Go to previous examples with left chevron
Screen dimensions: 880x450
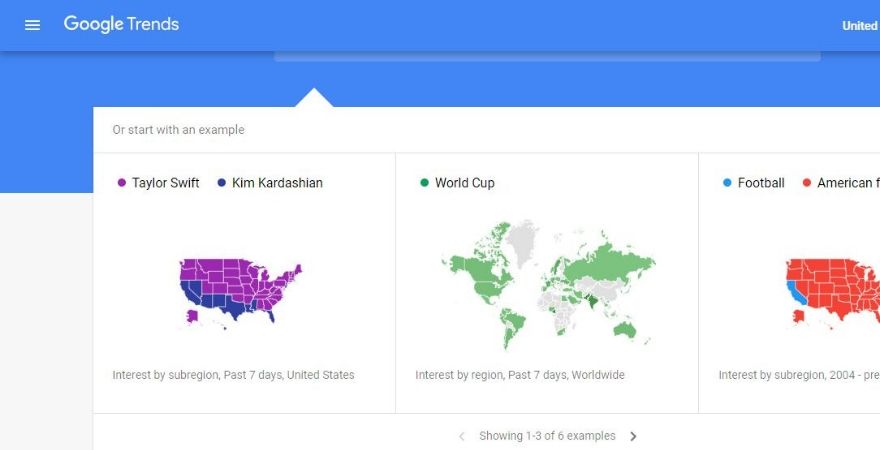pyautogui.click(x=461, y=436)
